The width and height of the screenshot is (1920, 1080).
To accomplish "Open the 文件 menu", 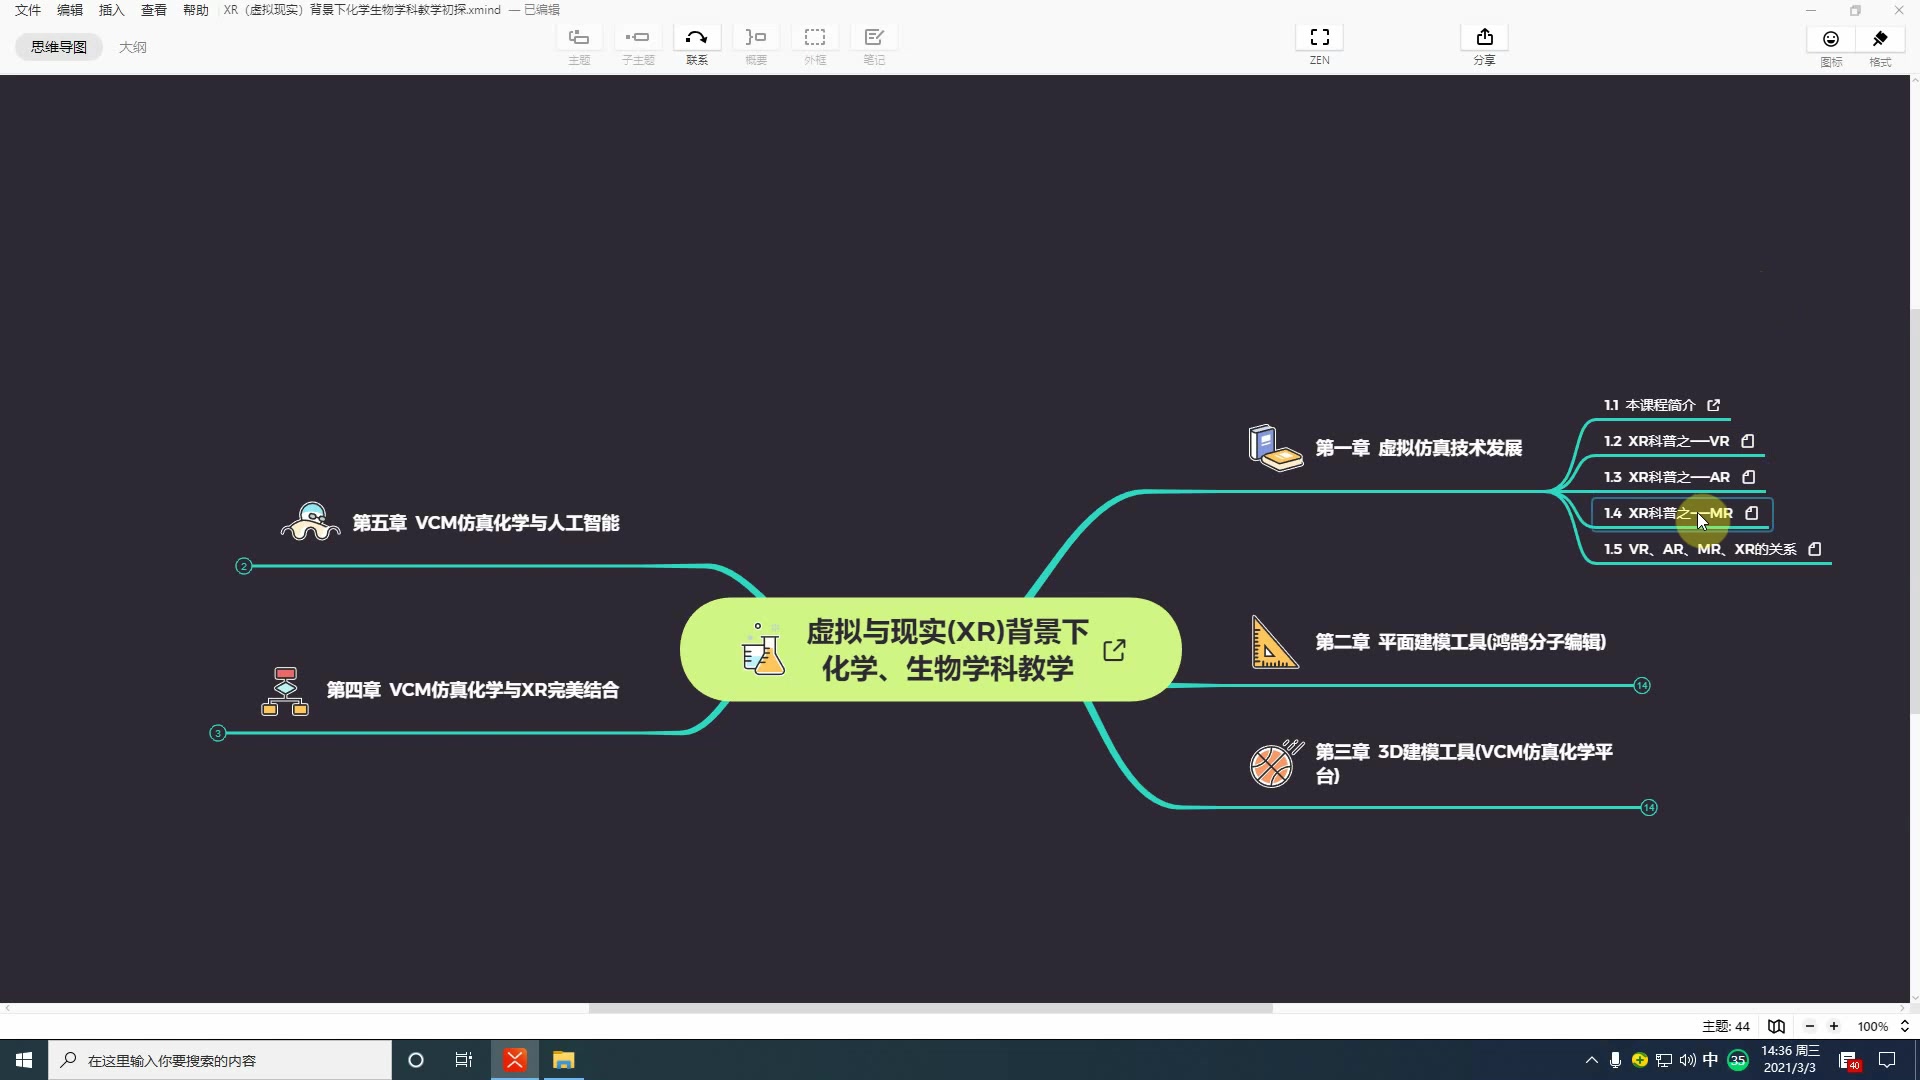I will (28, 10).
